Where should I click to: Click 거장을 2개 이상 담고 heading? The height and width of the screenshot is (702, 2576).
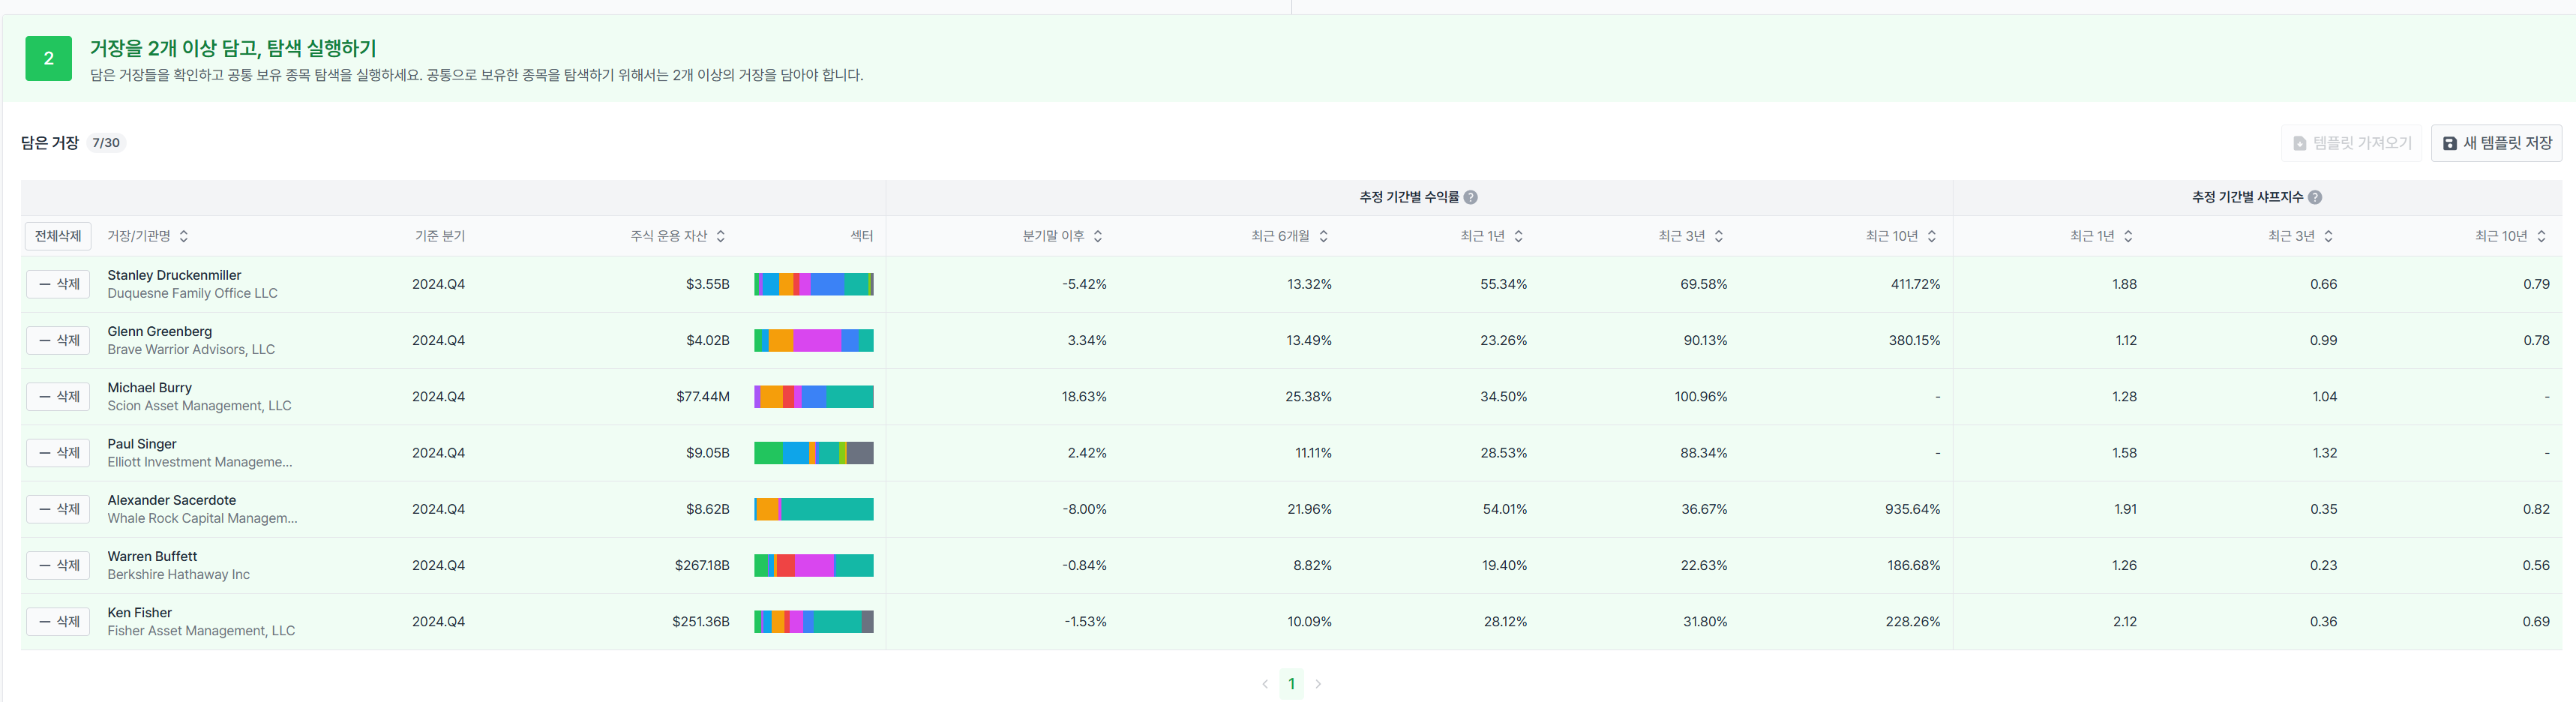point(233,48)
